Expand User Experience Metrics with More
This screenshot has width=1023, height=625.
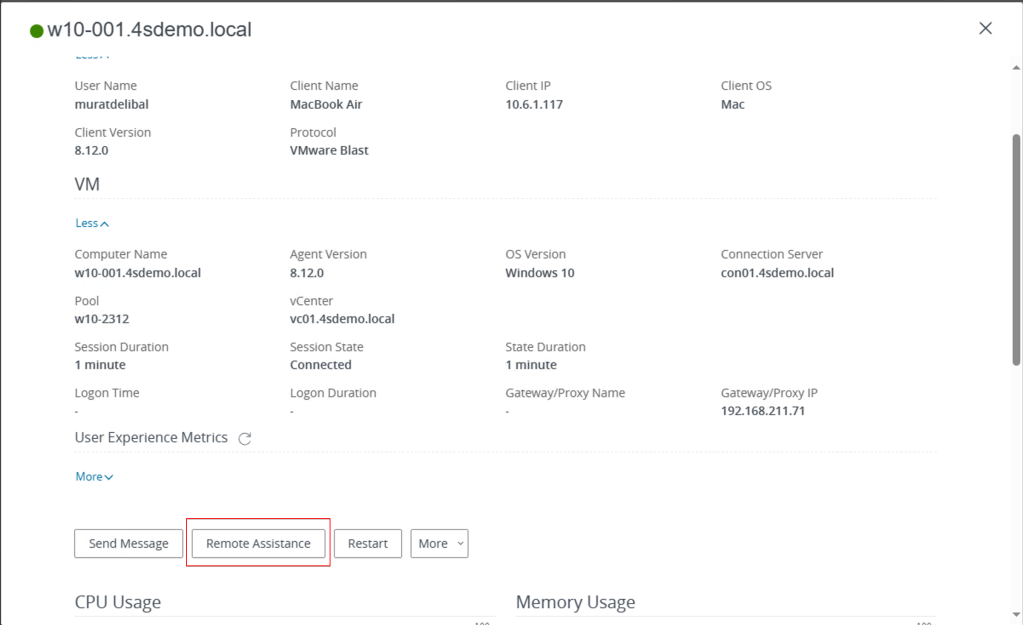[x=94, y=477]
